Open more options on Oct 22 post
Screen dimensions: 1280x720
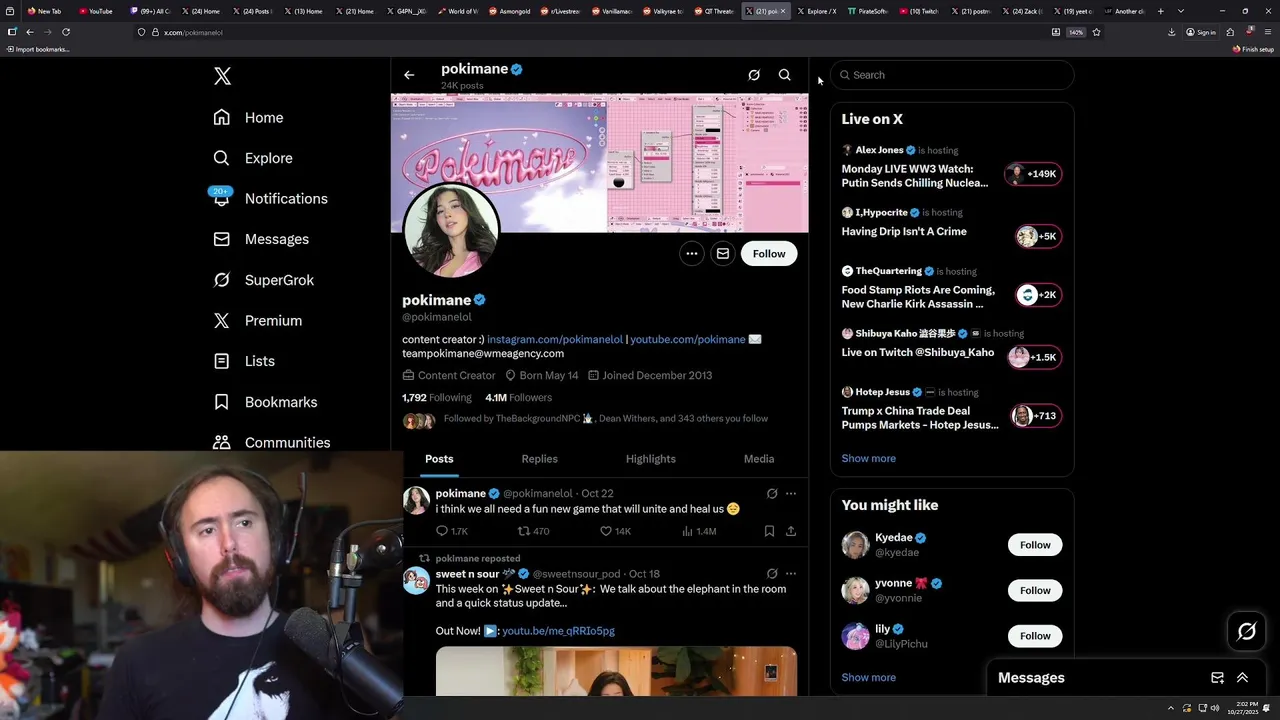[791, 493]
